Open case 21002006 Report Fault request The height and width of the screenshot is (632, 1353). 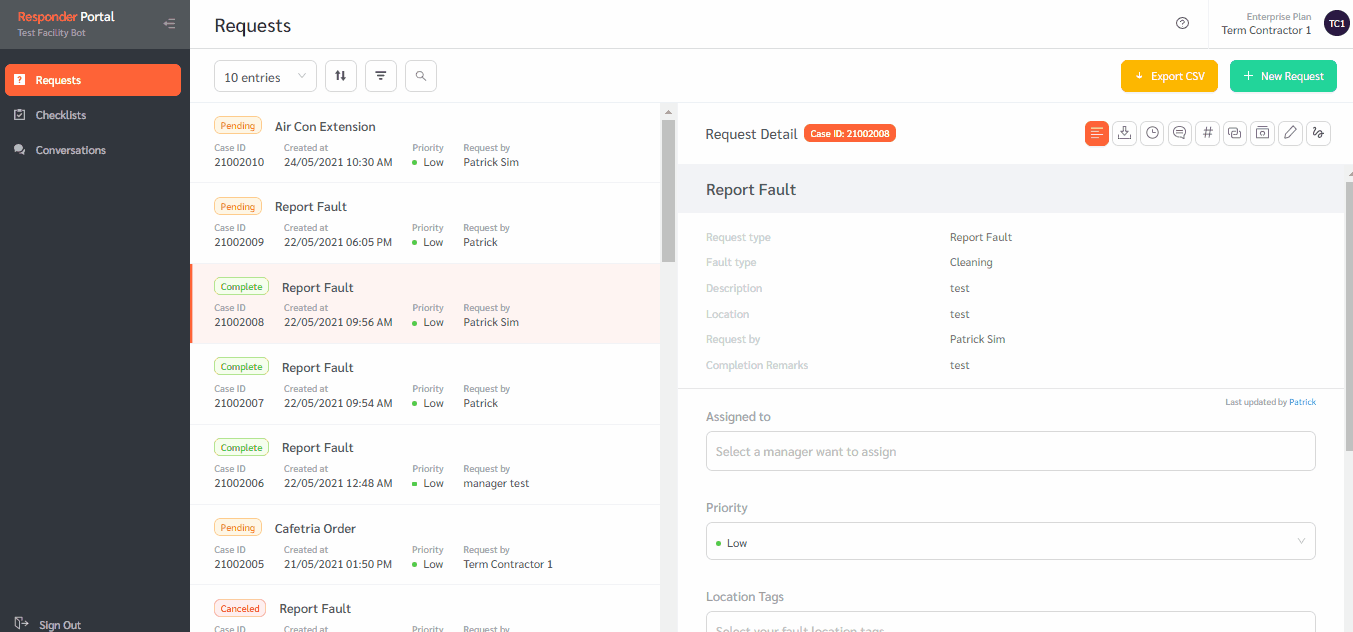425,465
